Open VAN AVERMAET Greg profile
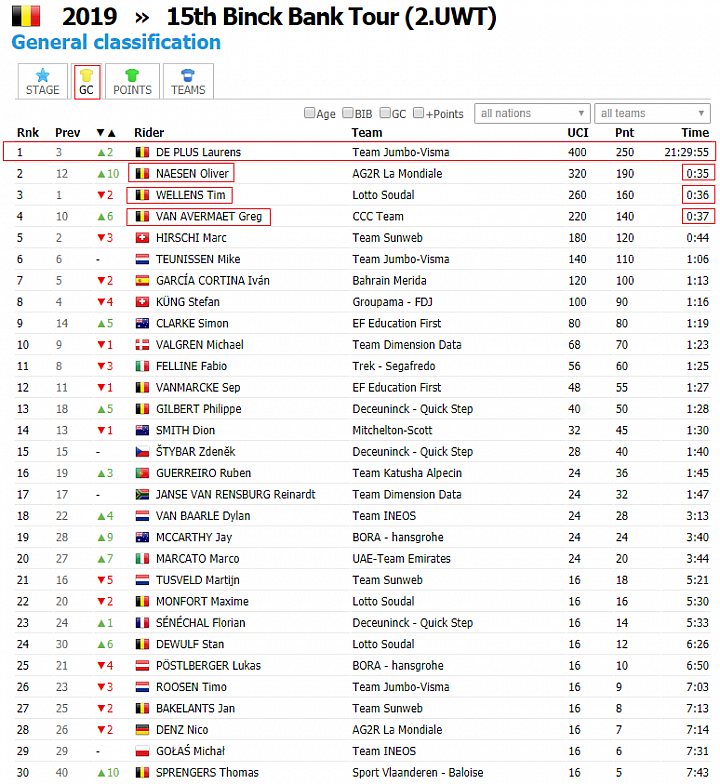This screenshot has height=784, width=720. click(209, 216)
